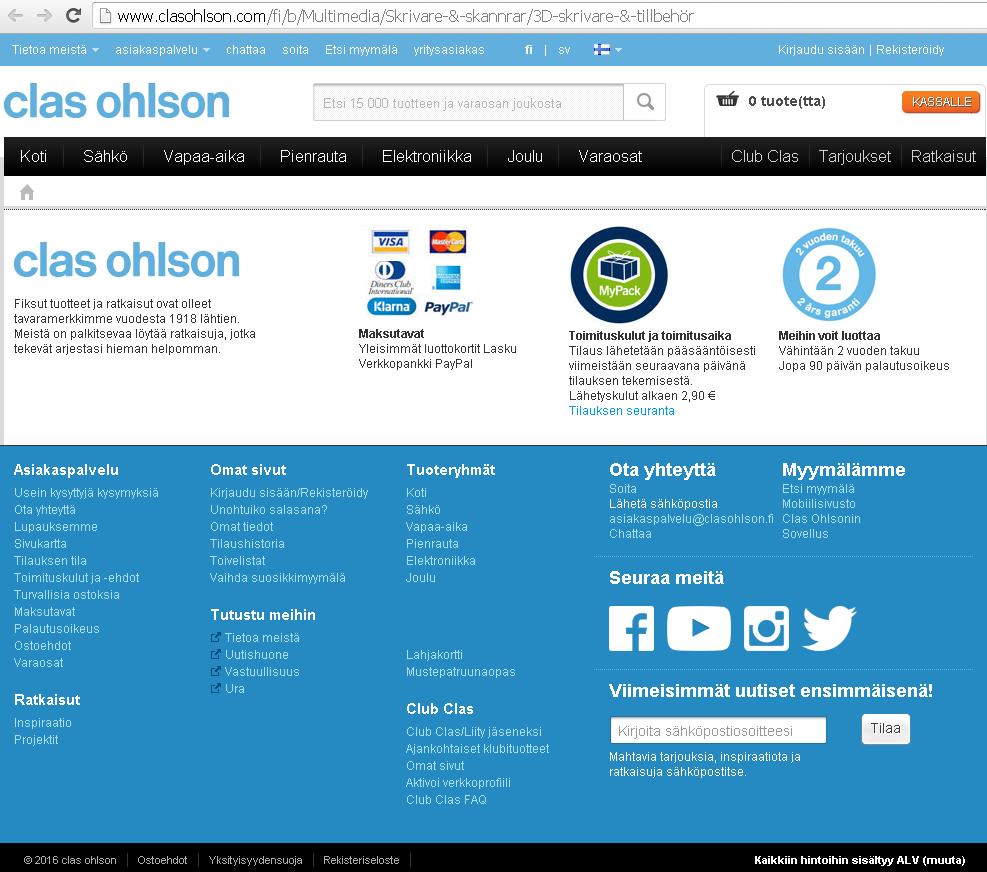Click the magnifying glass search button

[645, 102]
